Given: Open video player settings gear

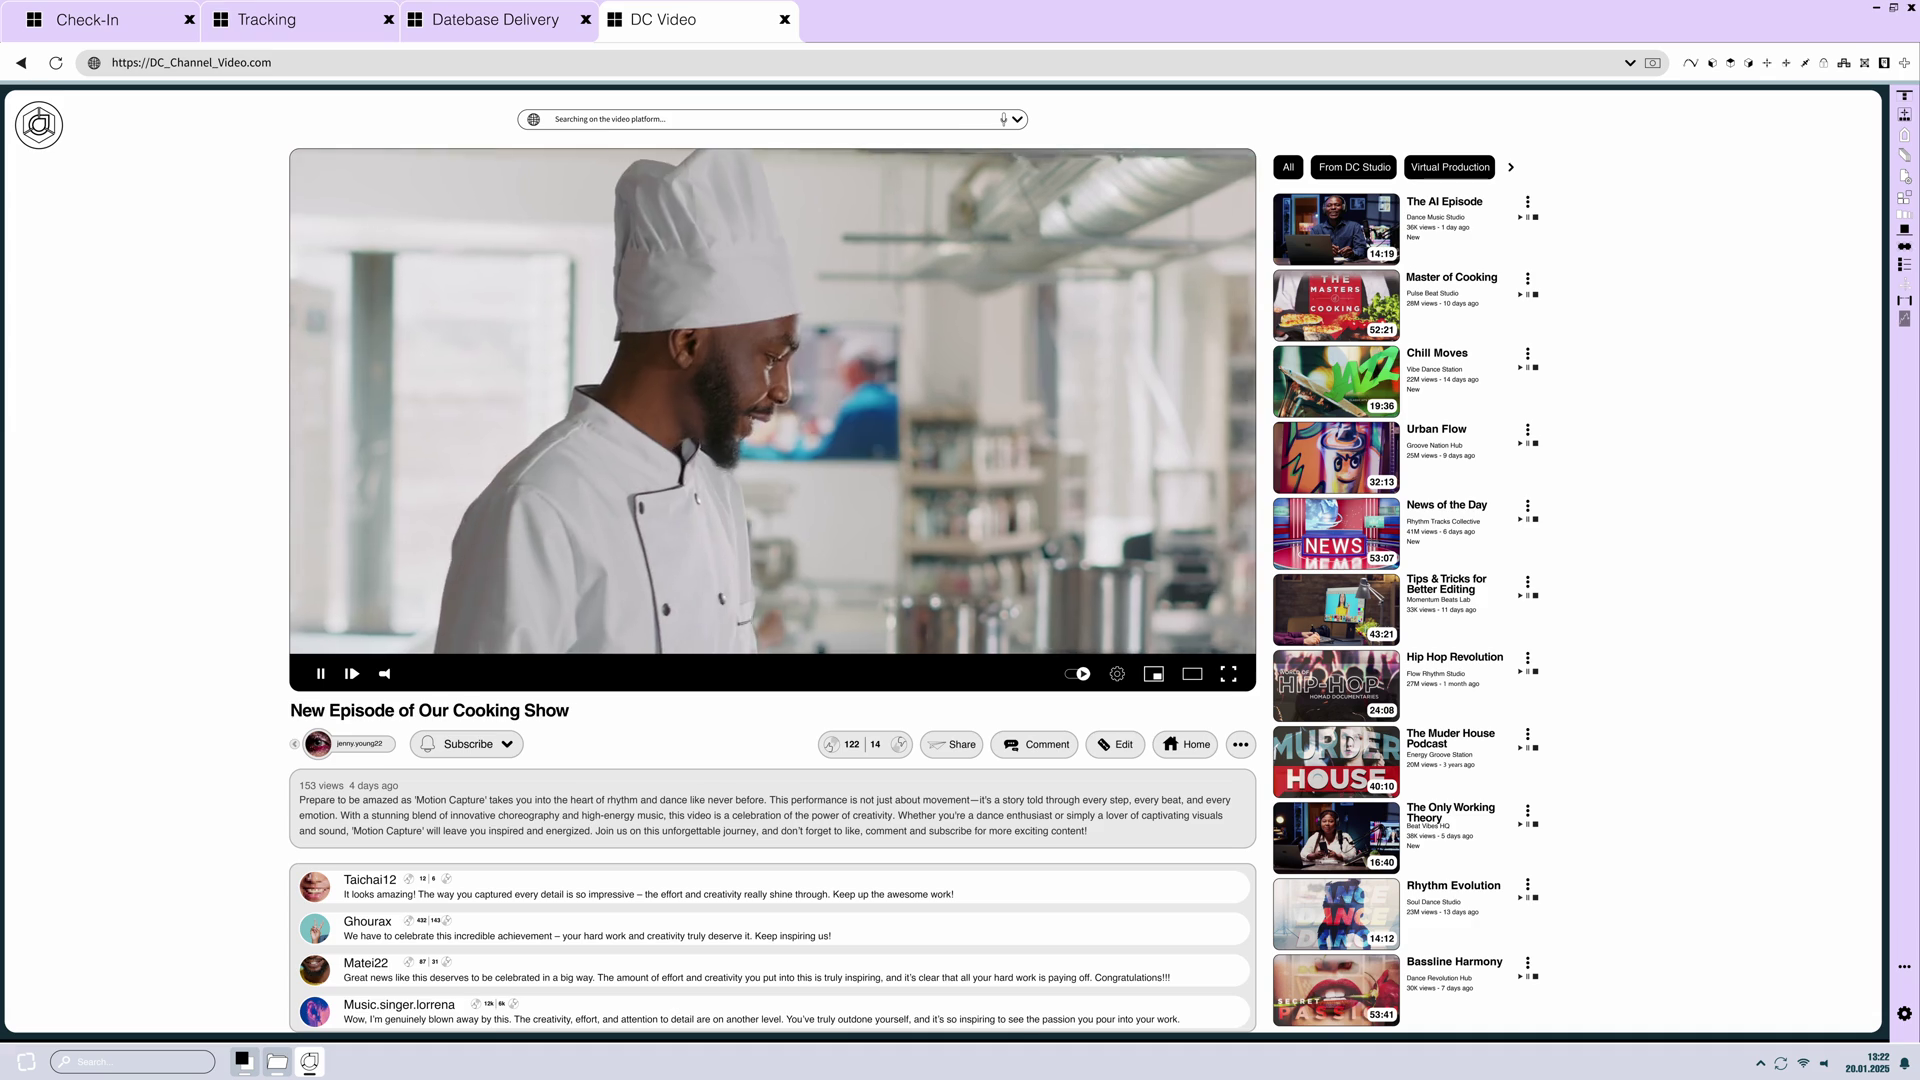Looking at the screenshot, I should click(1117, 674).
